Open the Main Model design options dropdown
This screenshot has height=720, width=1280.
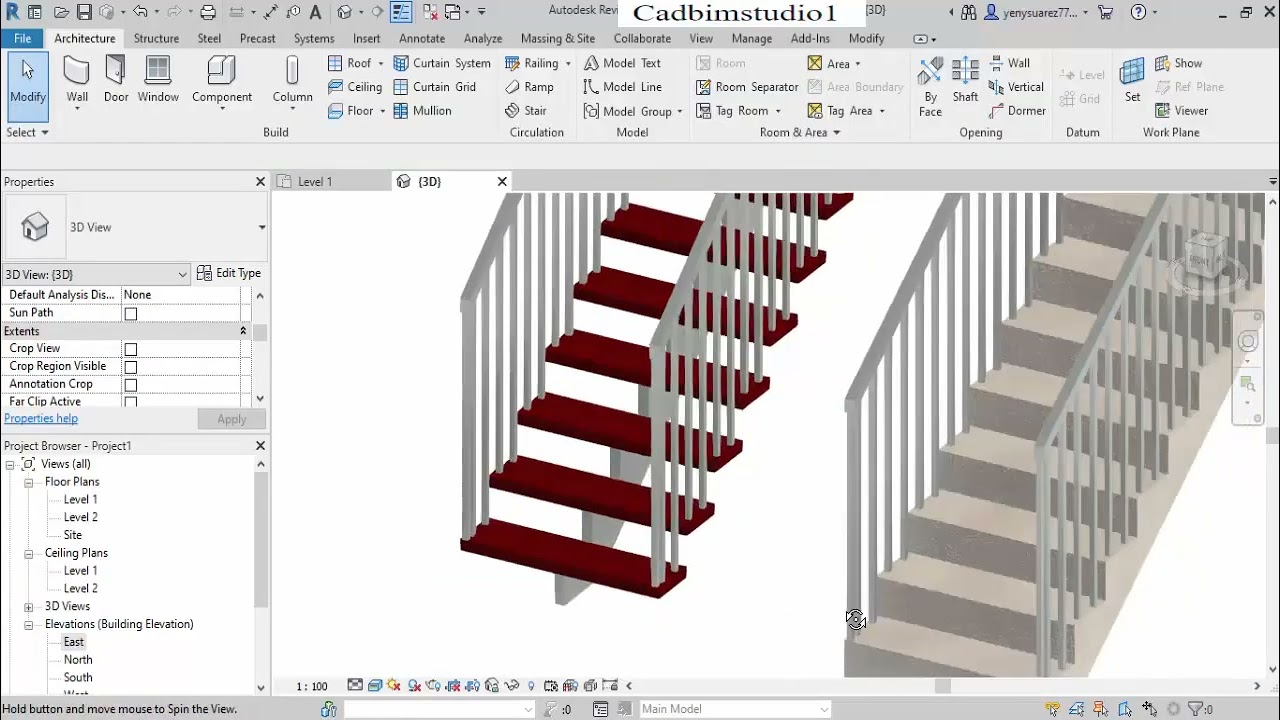(735, 709)
